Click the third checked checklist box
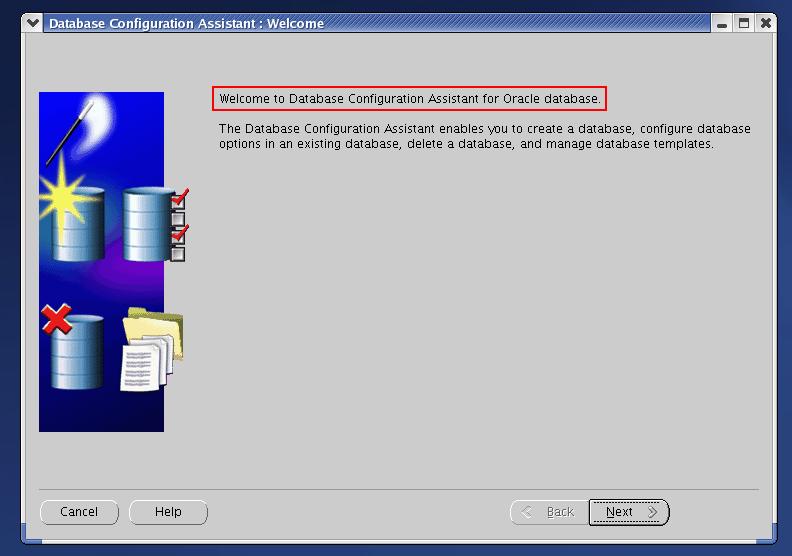 [179, 235]
